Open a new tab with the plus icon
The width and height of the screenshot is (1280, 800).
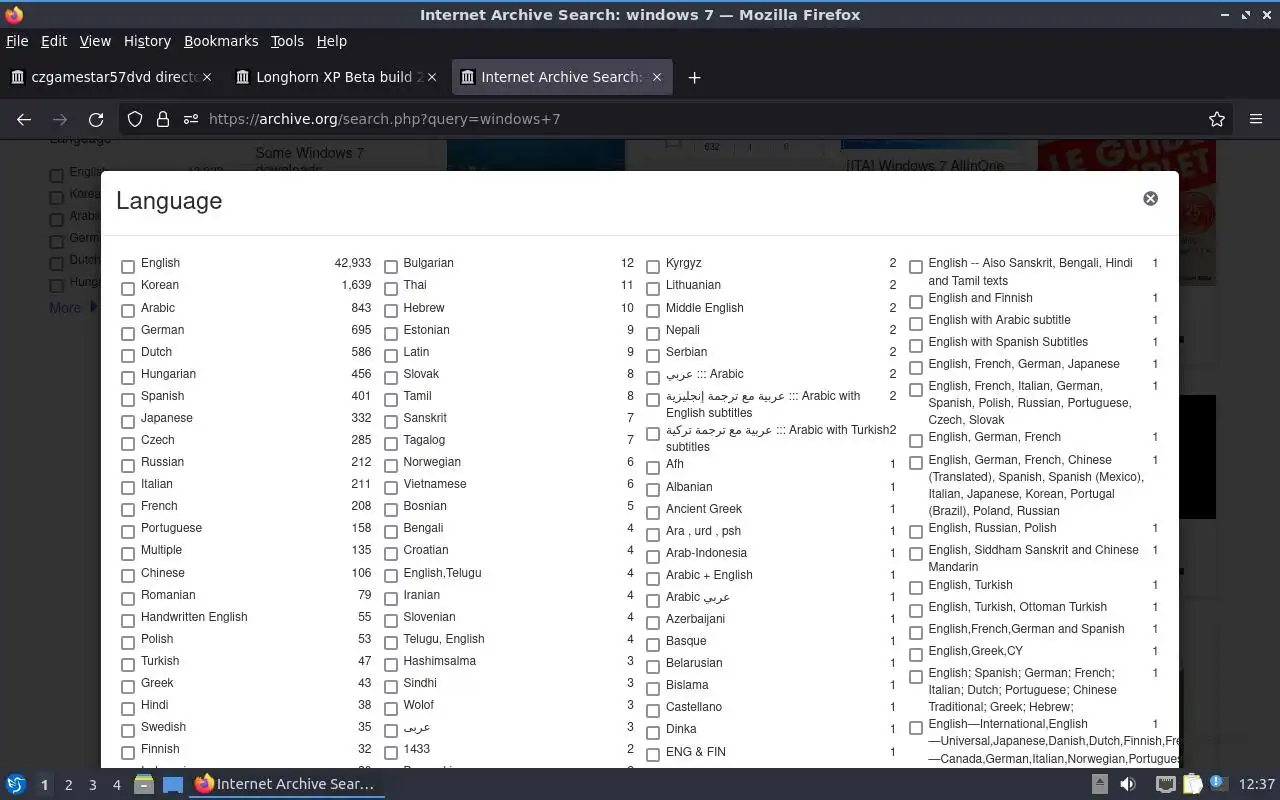[694, 77]
